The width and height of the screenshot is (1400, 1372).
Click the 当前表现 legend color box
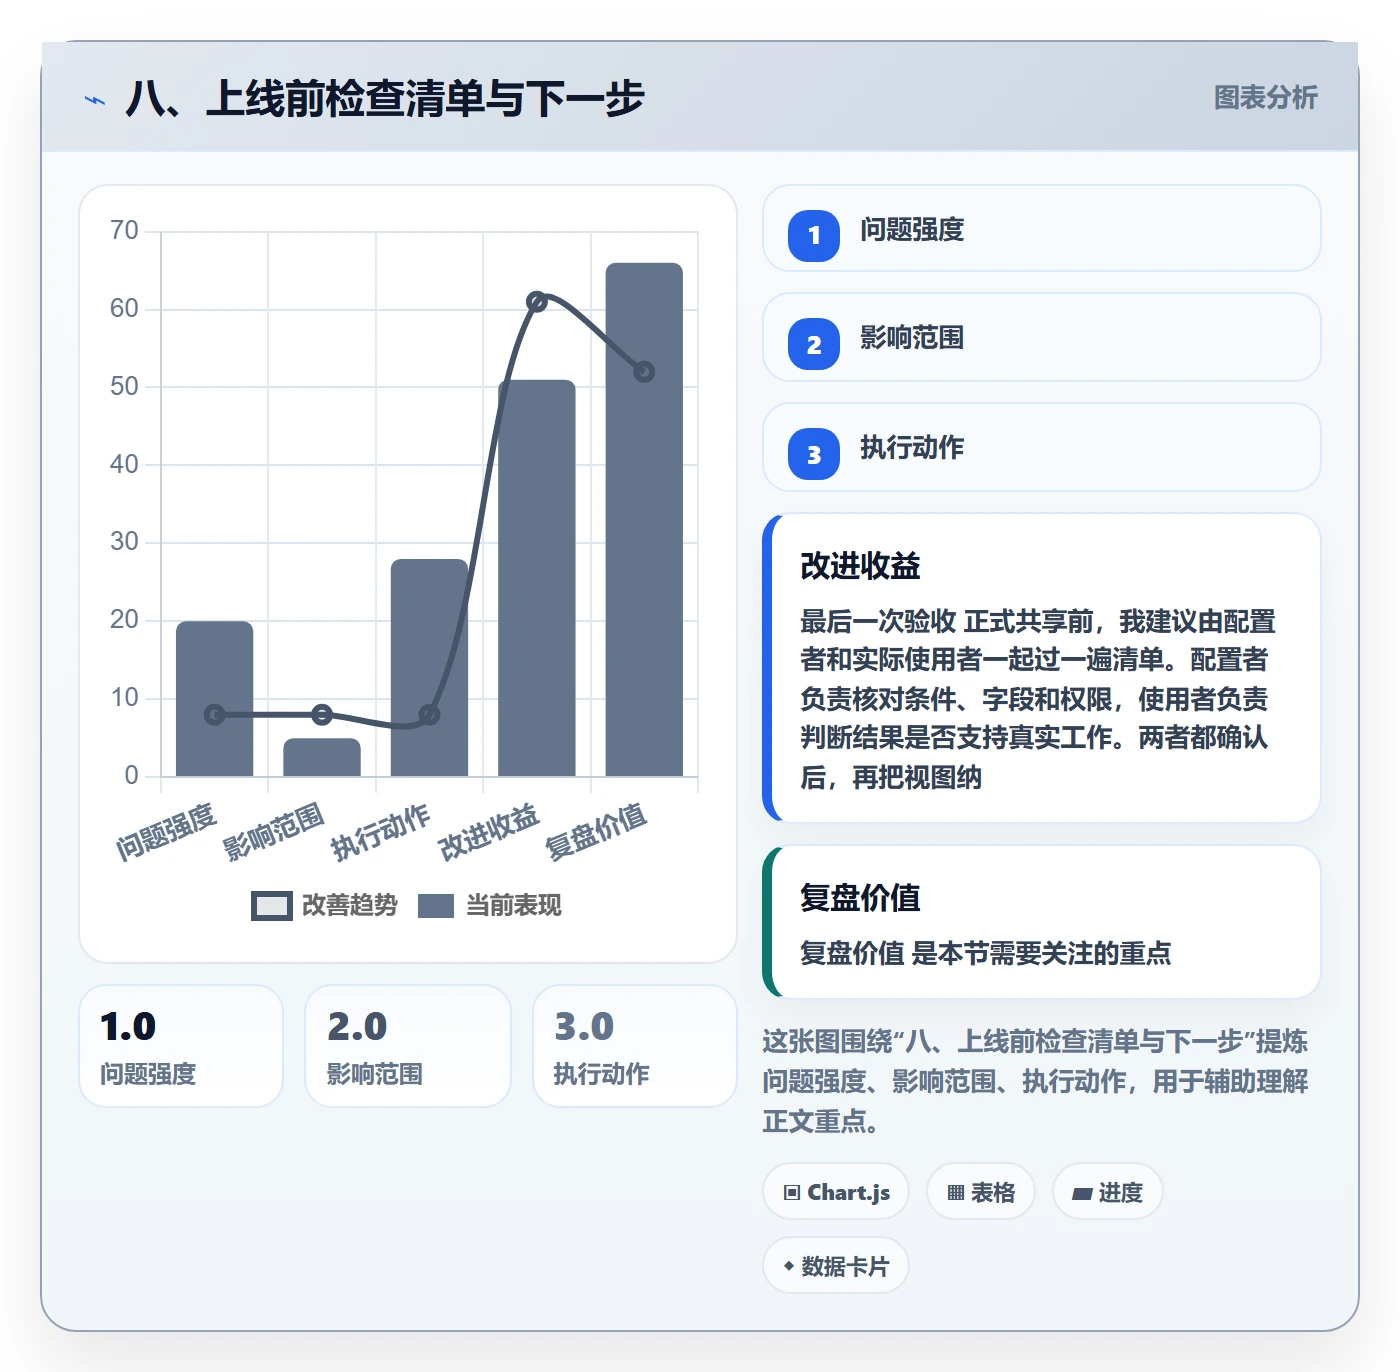[436, 906]
